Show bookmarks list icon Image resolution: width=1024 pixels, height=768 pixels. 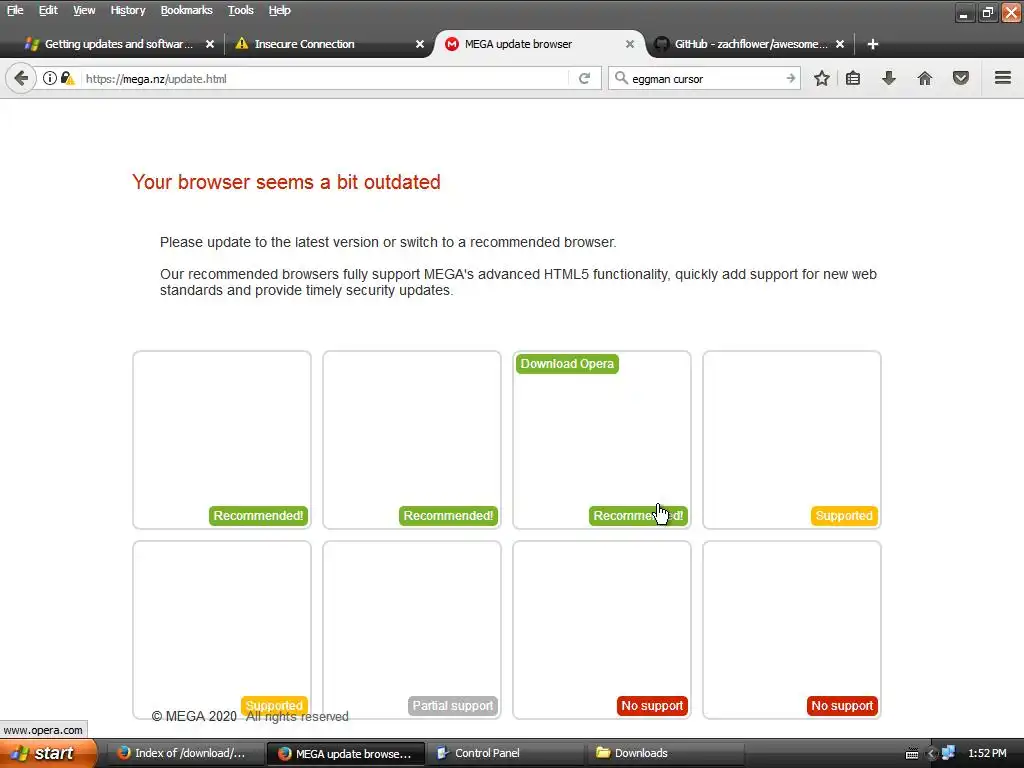coord(853,78)
